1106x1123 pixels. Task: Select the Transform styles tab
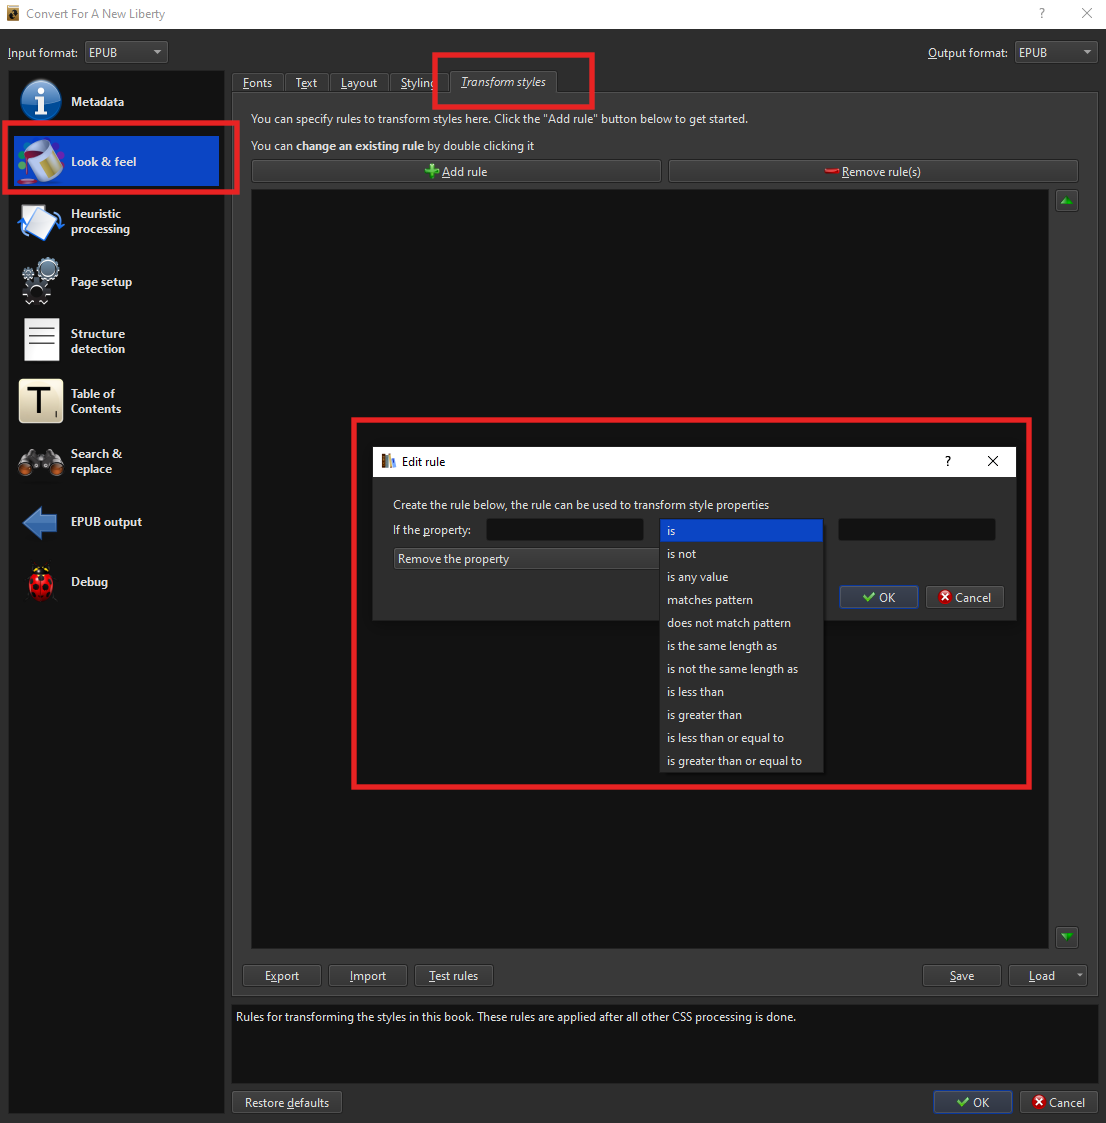pyautogui.click(x=503, y=82)
